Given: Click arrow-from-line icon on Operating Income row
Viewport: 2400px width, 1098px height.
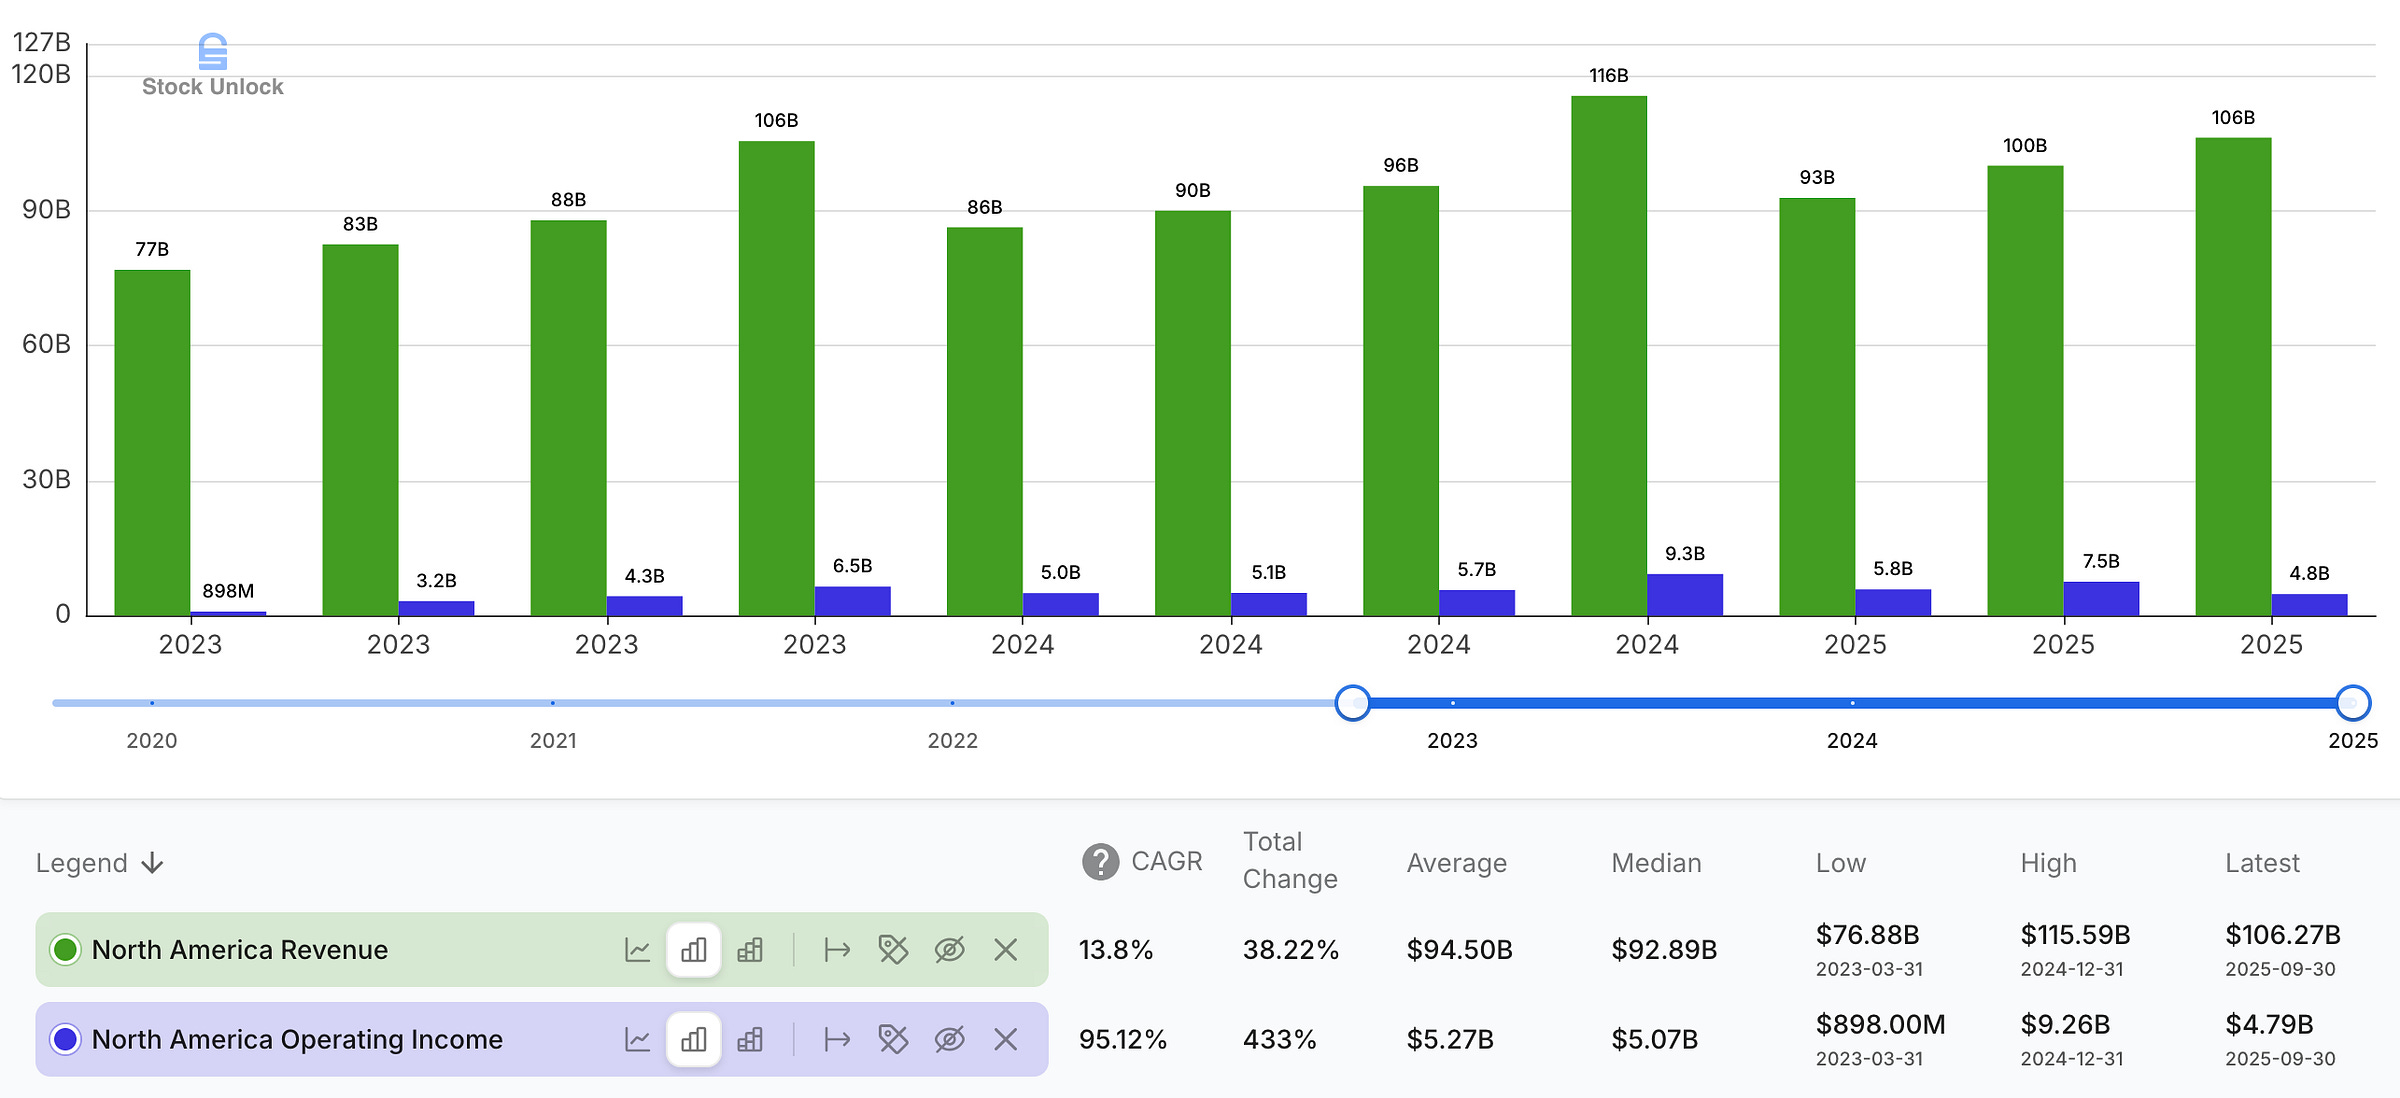Looking at the screenshot, I should (x=837, y=1040).
